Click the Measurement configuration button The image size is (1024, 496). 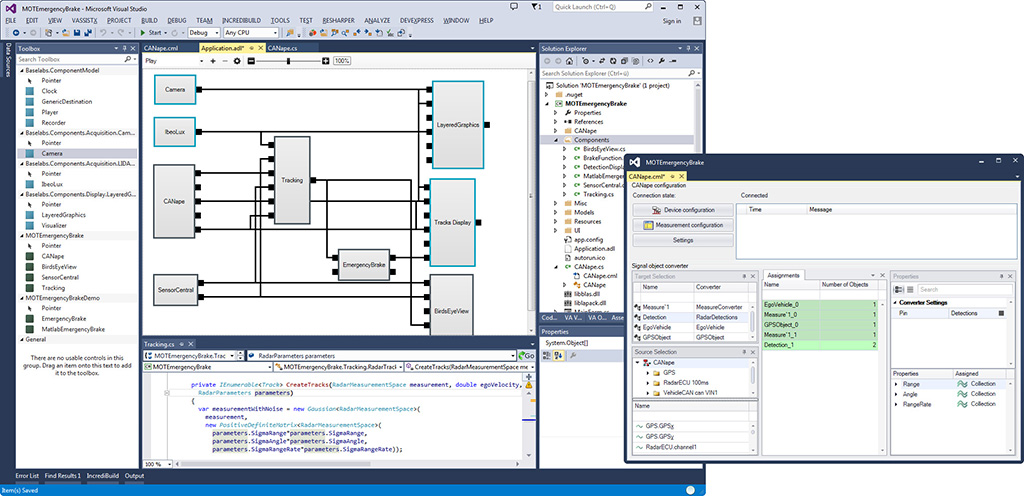click(x=683, y=225)
